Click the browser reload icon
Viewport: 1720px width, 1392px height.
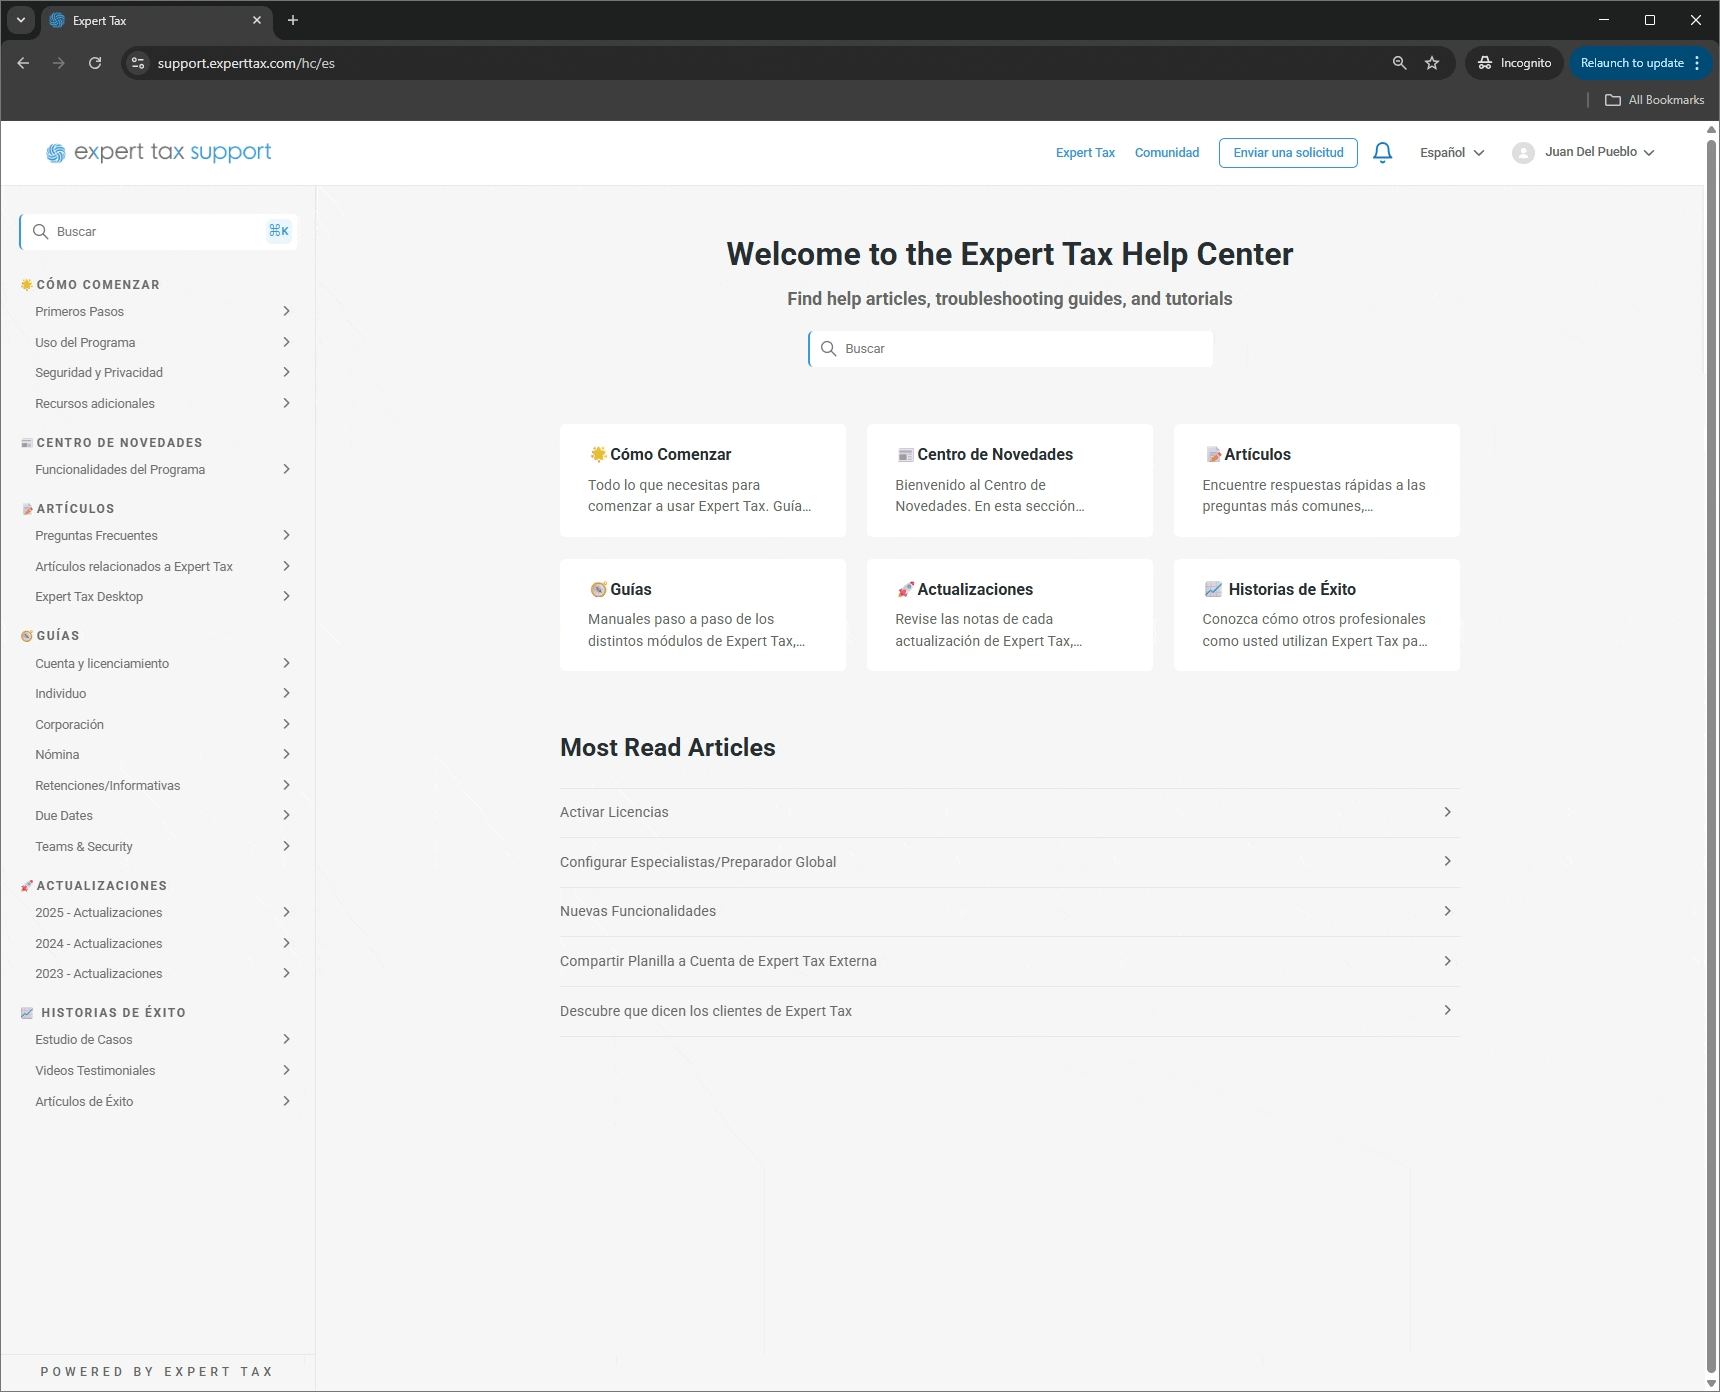point(95,63)
